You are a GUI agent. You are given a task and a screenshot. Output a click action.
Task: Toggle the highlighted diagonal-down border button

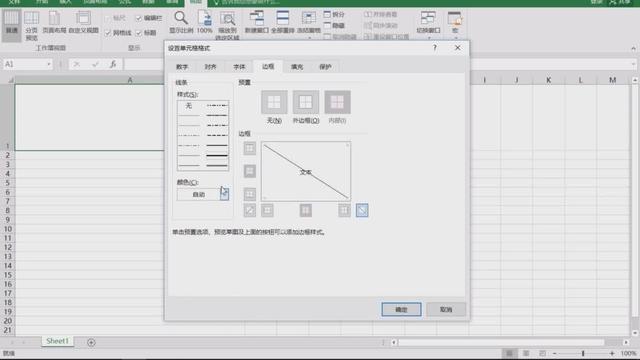tap(362, 211)
